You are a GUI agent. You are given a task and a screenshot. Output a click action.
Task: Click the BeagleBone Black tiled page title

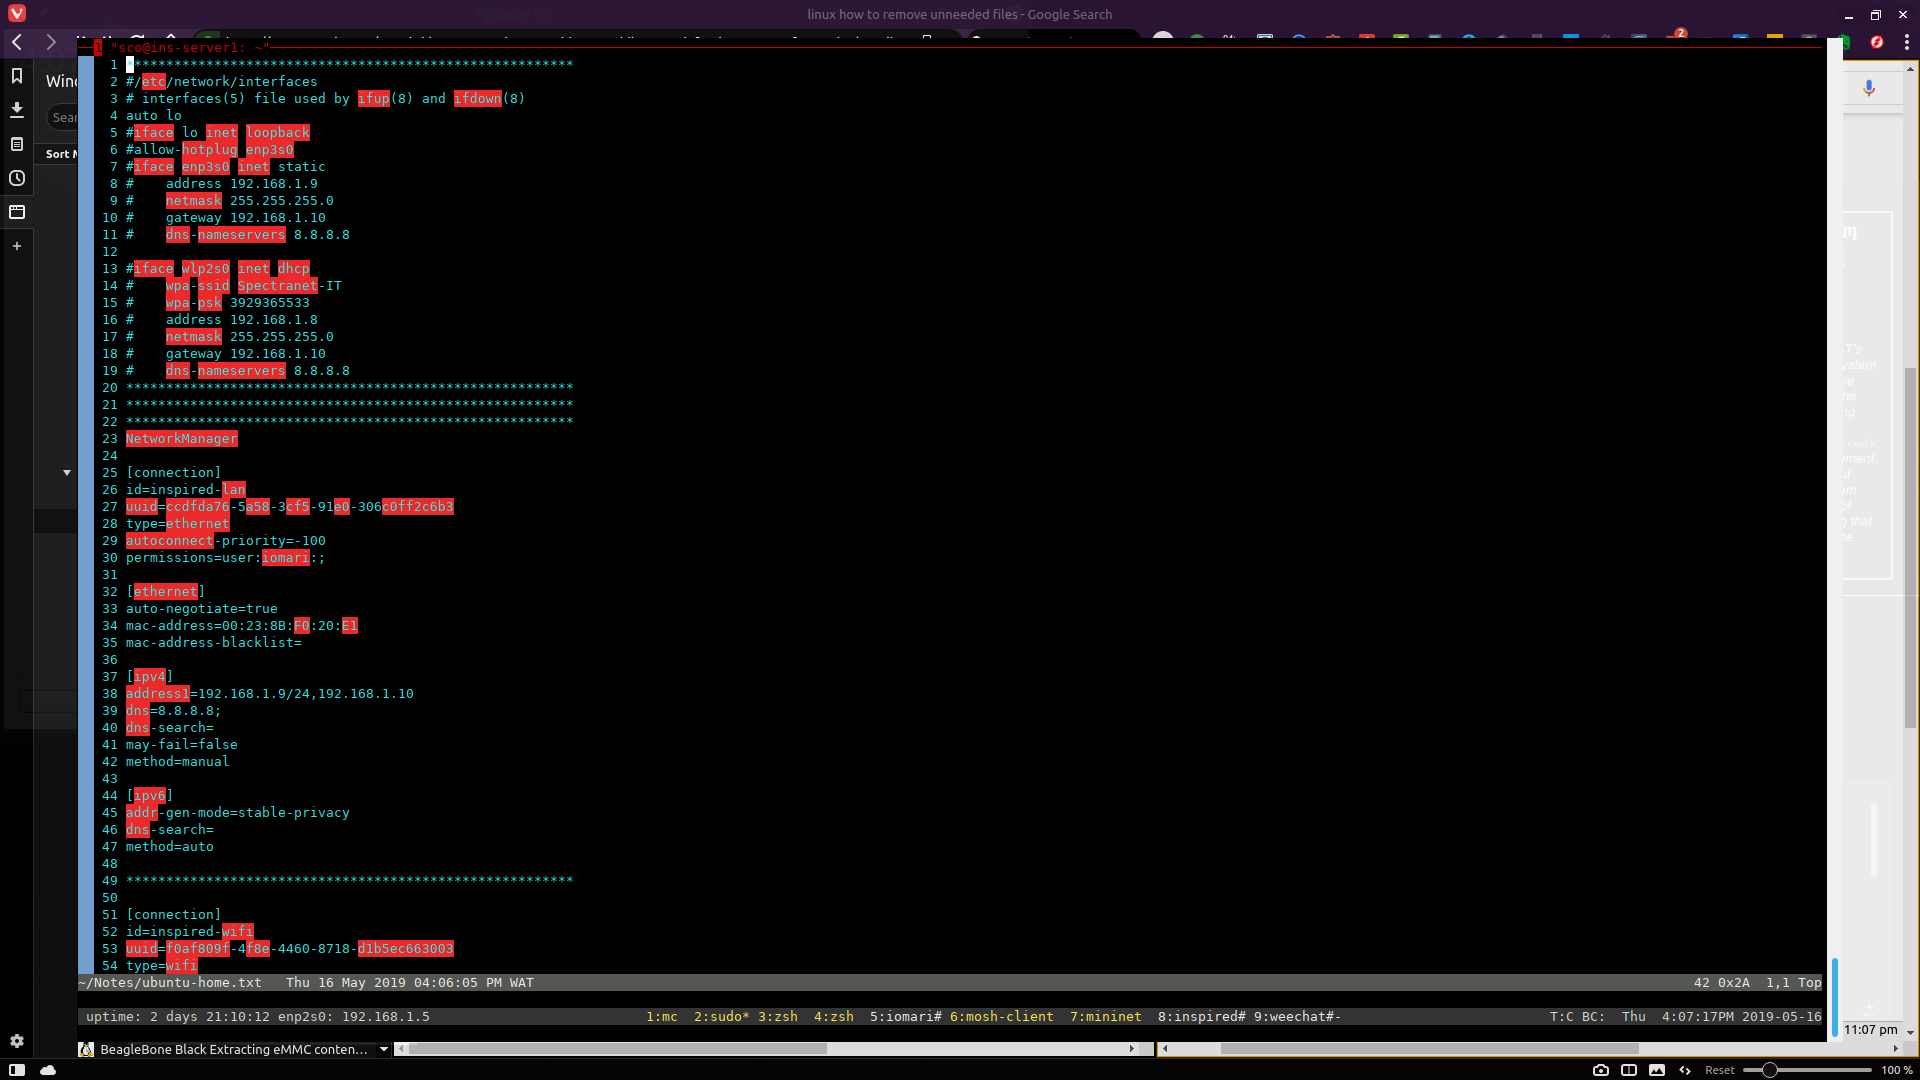pyautogui.click(x=233, y=1049)
